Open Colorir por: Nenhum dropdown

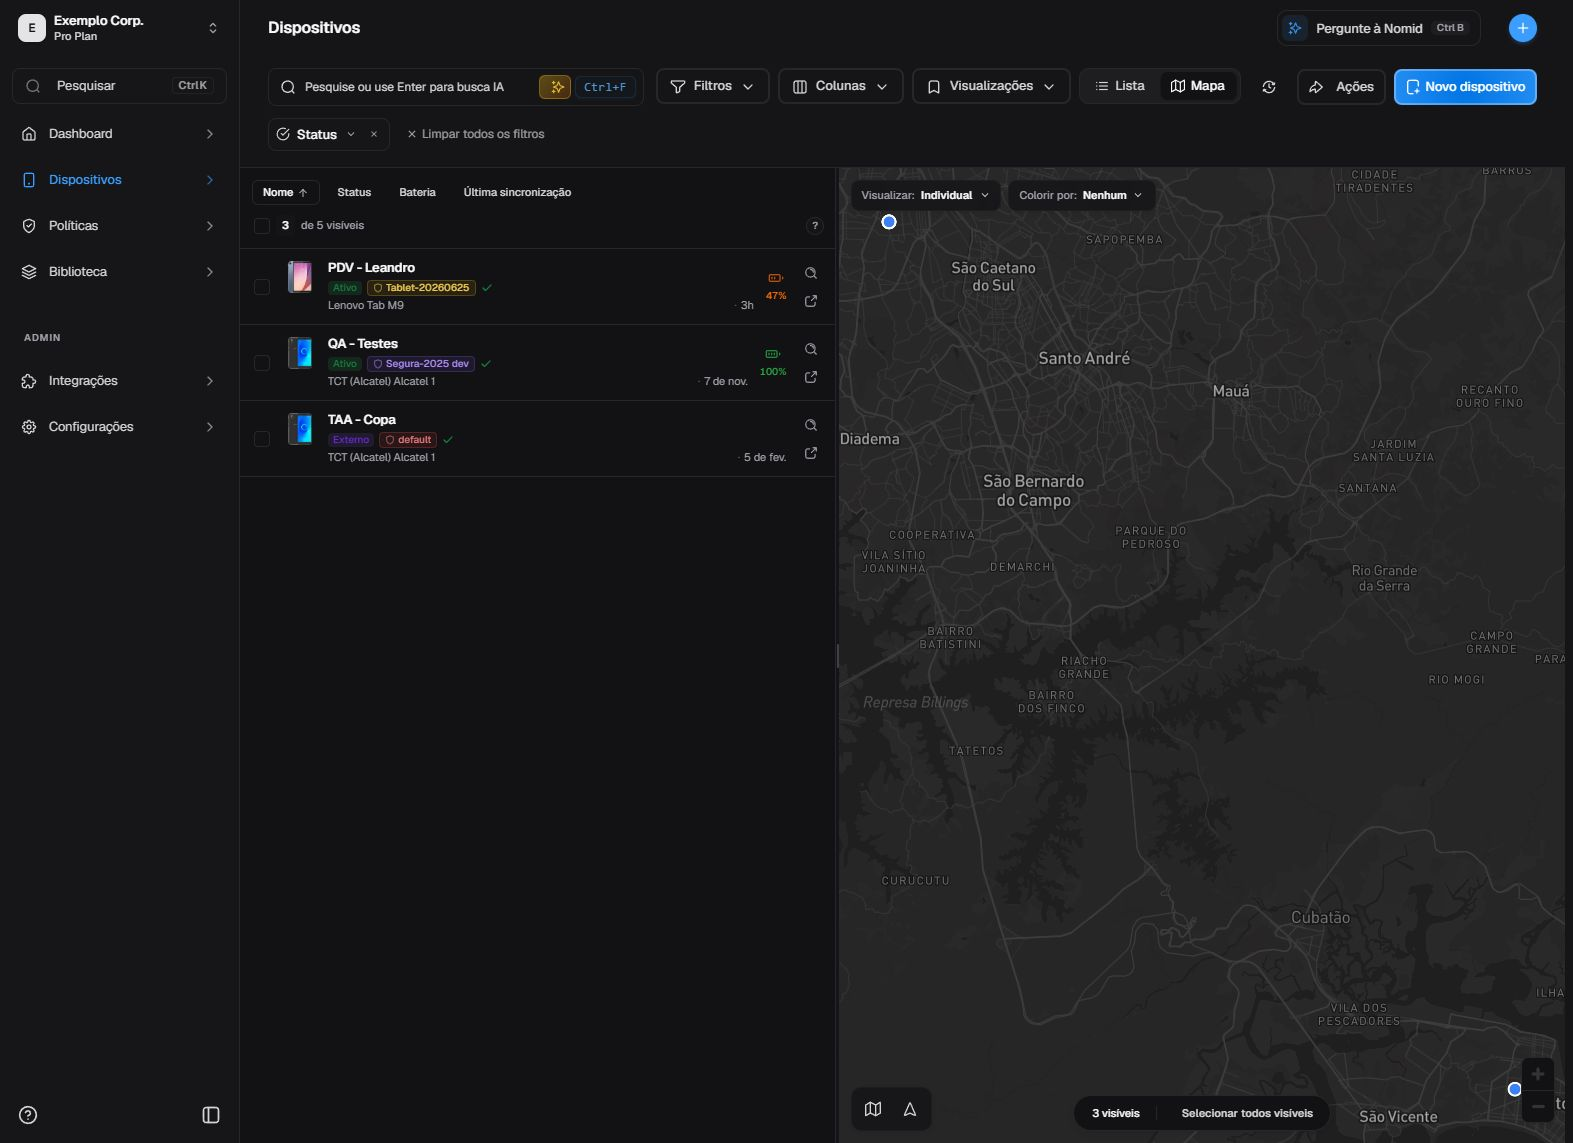click(1081, 195)
